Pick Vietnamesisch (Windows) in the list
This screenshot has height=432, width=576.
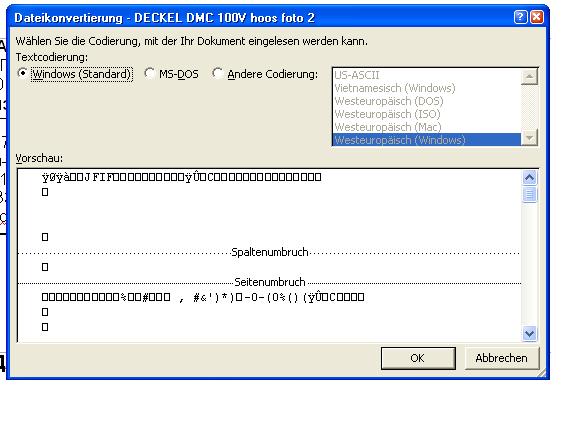[426, 88]
